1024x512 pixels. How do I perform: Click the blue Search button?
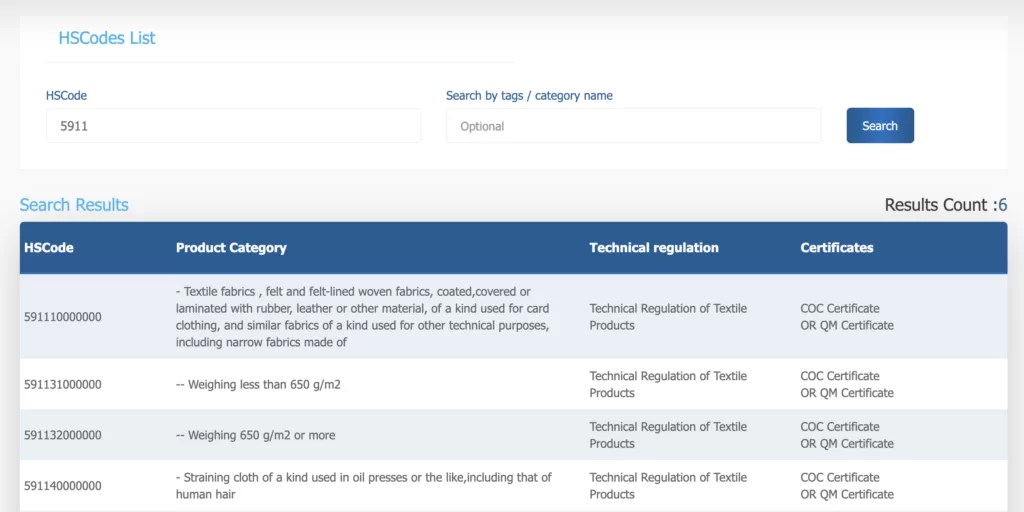click(880, 125)
